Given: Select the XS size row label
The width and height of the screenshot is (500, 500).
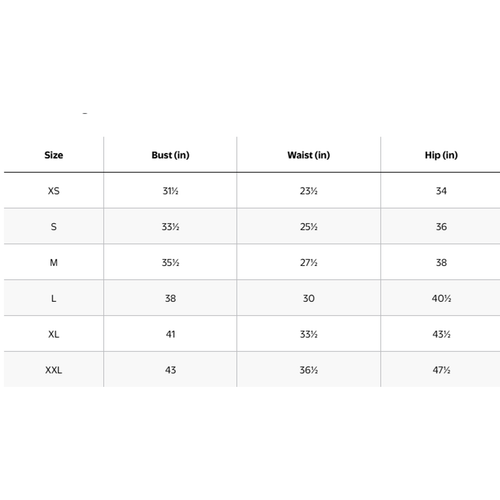Looking at the screenshot, I should [x=54, y=191].
